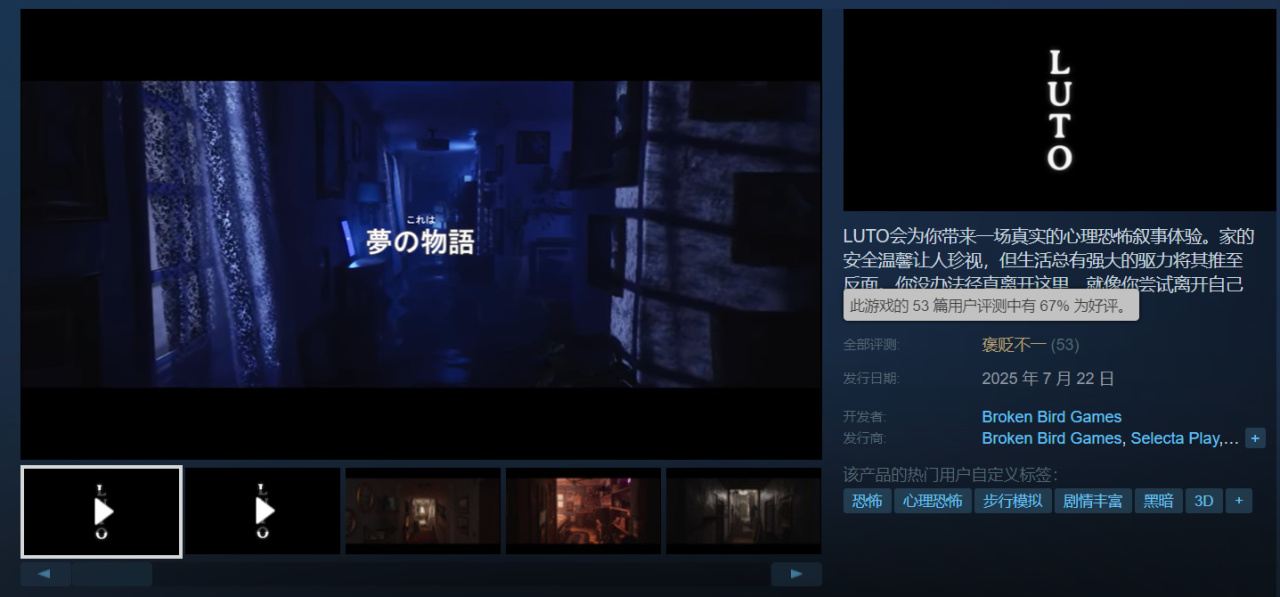Play the second LUTO trailer thumbnail
The height and width of the screenshot is (597, 1280).
tap(263, 511)
